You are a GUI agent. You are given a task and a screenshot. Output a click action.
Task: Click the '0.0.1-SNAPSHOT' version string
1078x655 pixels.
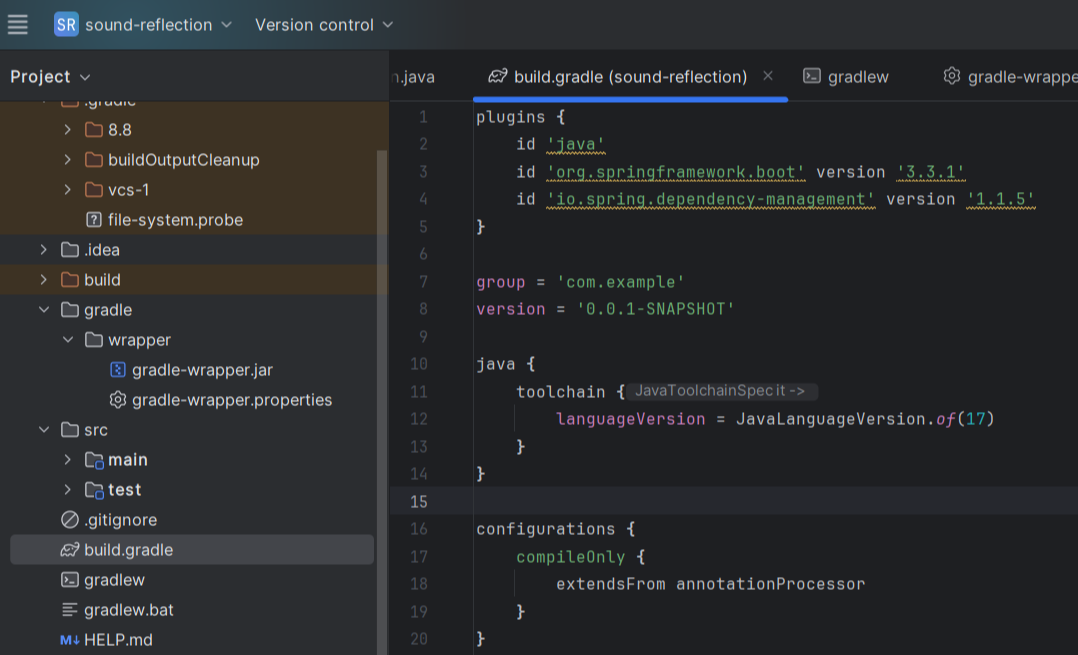[656, 309]
